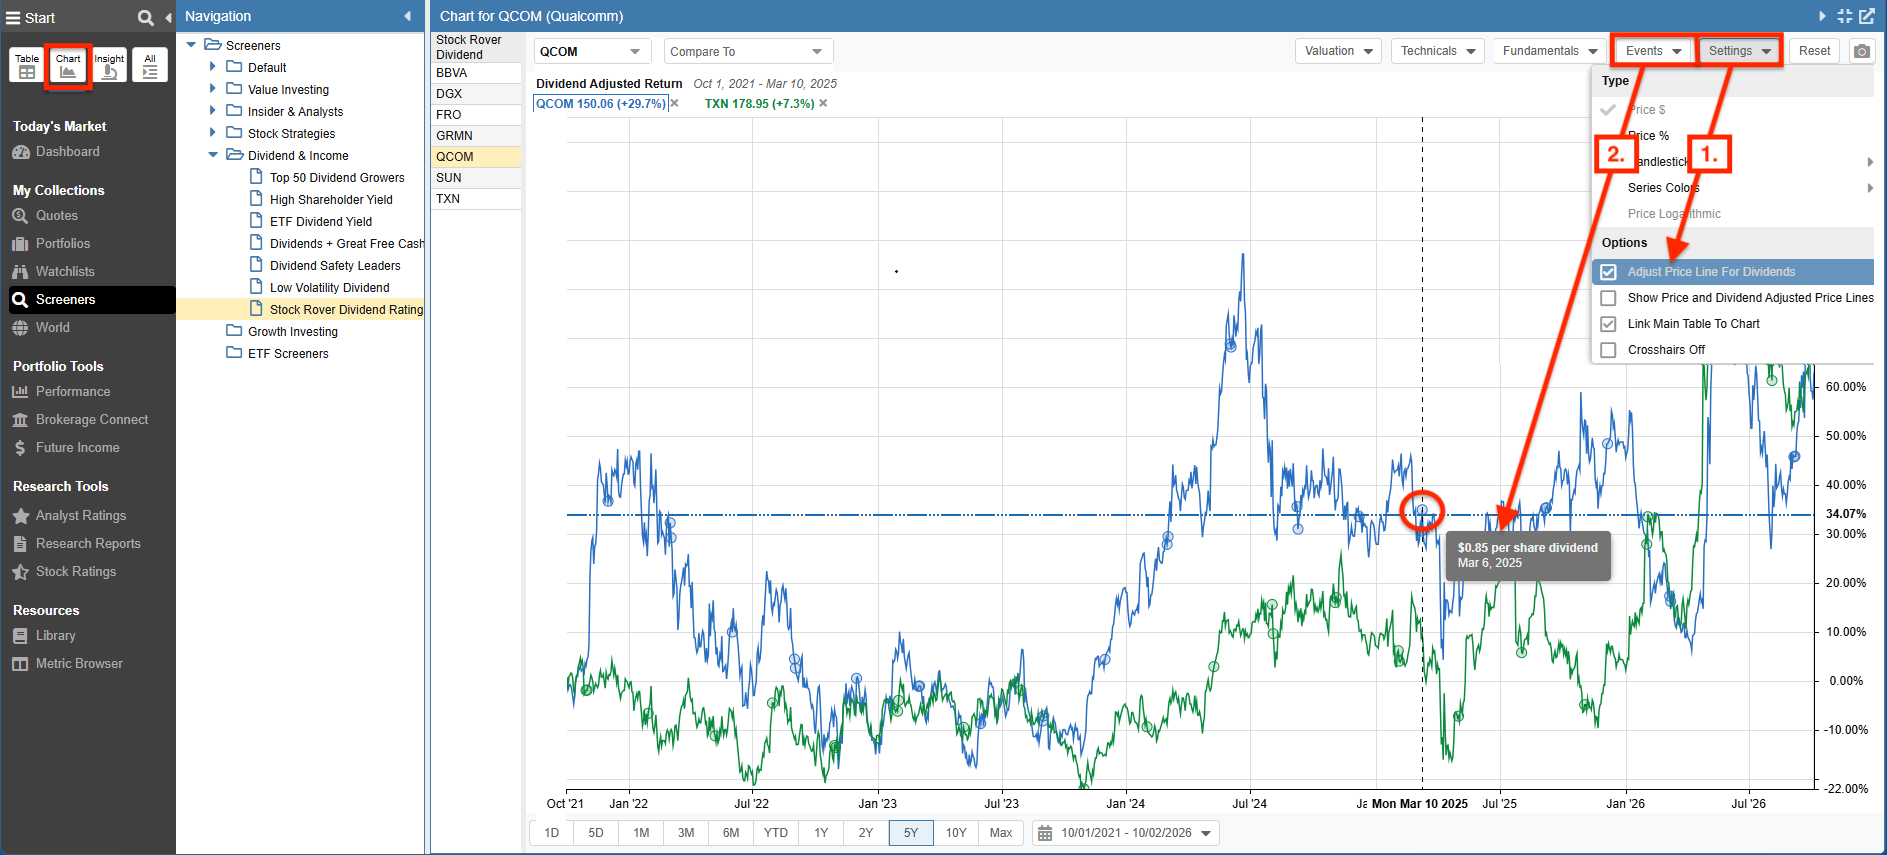The height and width of the screenshot is (855, 1887).
Task: Open Watchlists
Action: (x=65, y=272)
